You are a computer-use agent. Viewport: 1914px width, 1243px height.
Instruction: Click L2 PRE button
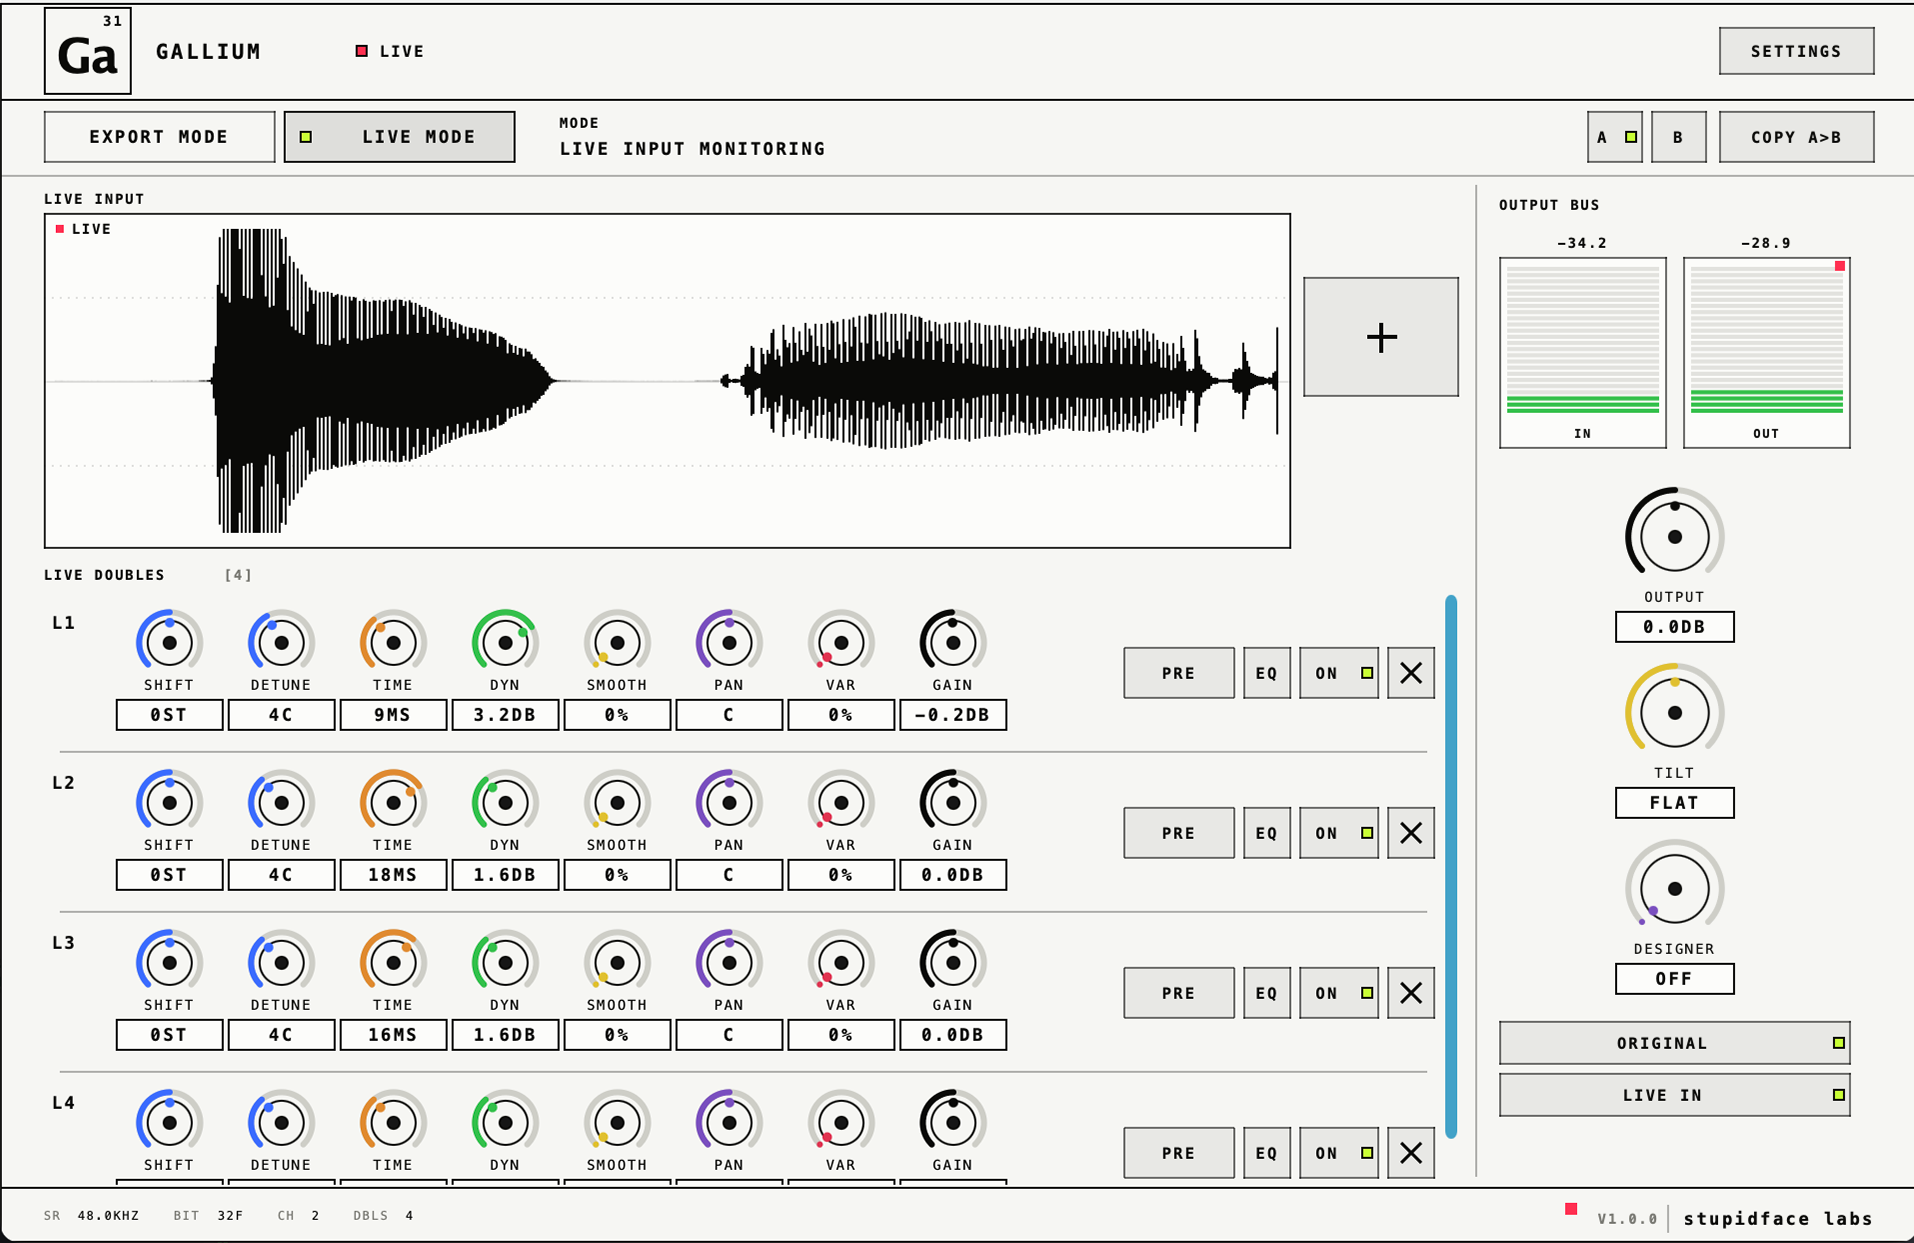(x=1179, y=833)
